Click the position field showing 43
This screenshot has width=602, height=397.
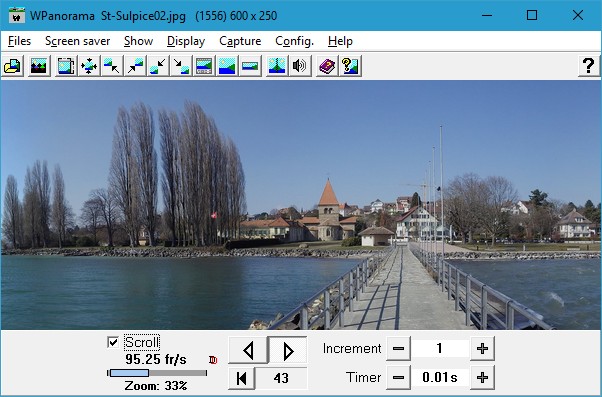coord(281,378)
